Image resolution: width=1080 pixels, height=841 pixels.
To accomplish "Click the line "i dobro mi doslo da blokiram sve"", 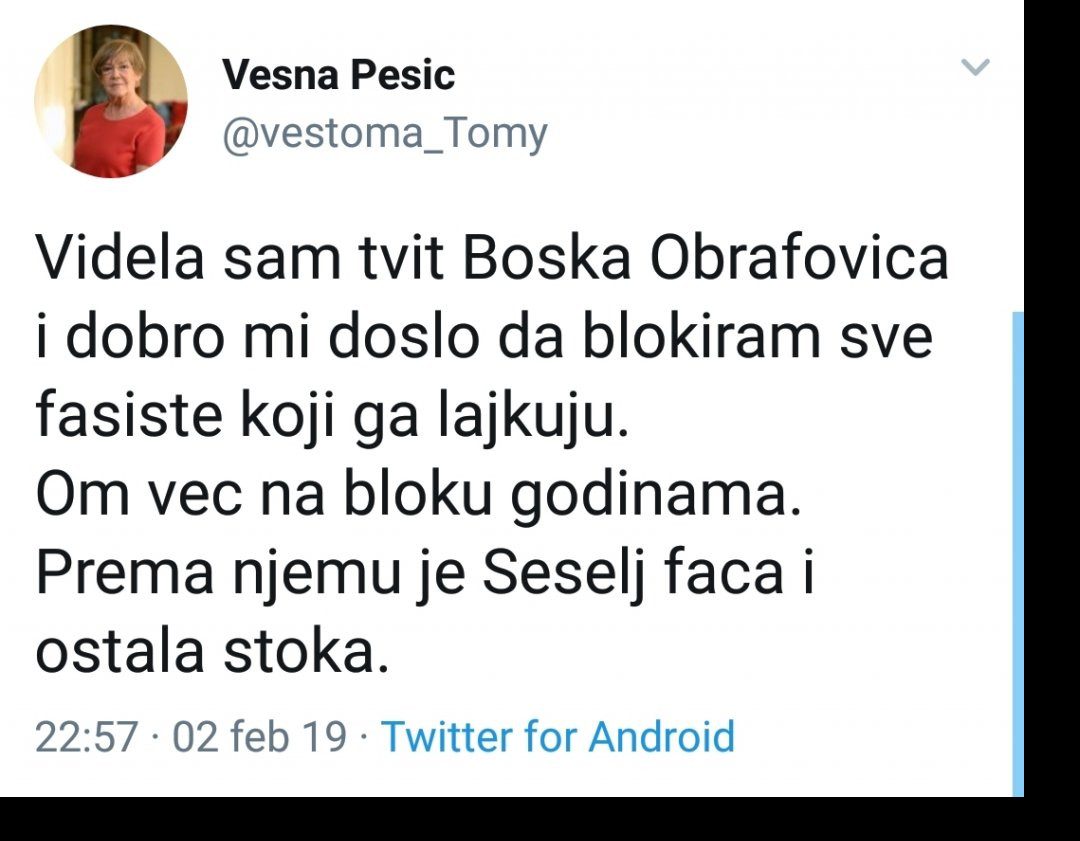I will coord(484,338).
